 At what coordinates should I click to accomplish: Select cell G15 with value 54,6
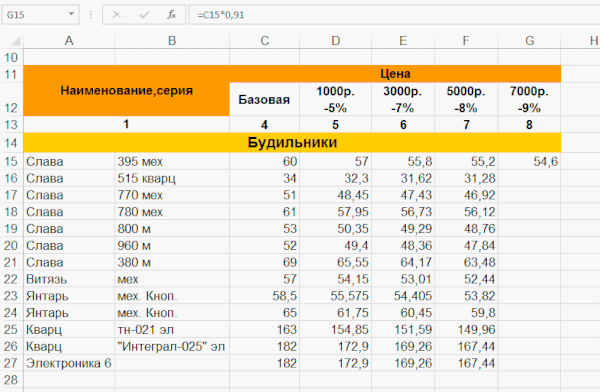pos(530,161)
